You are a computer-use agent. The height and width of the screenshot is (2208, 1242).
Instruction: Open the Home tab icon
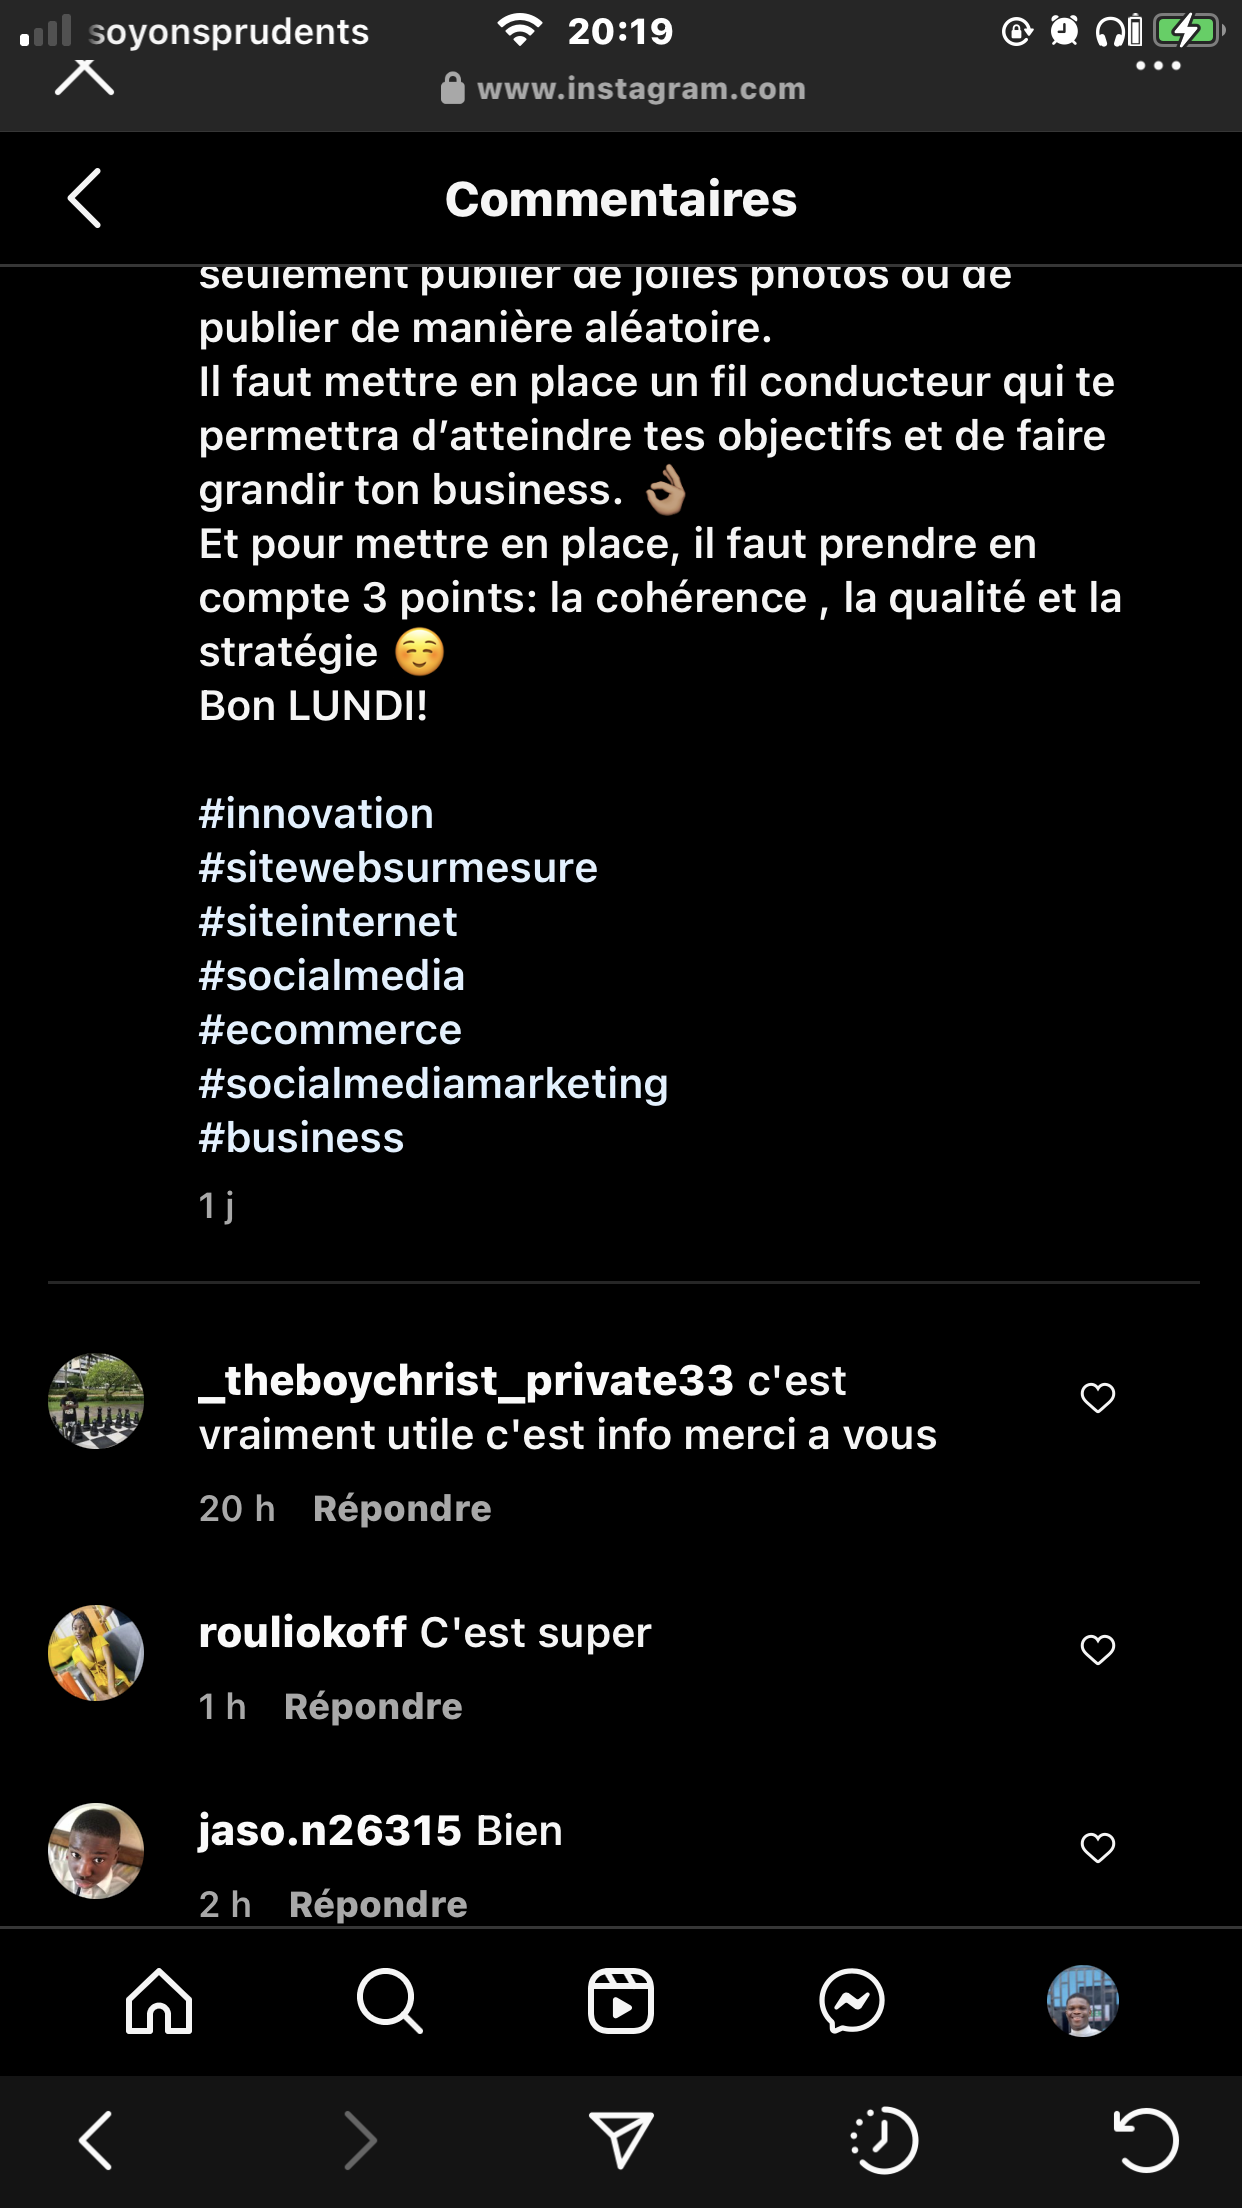pos(159,2001)
